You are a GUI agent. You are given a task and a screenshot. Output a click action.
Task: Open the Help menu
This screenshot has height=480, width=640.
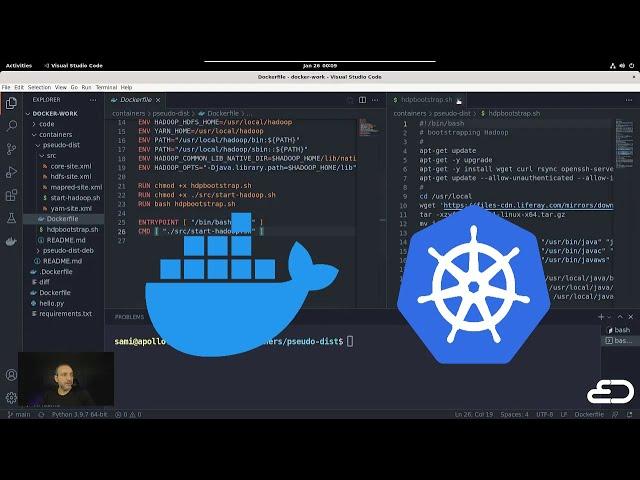pos(126,87)
